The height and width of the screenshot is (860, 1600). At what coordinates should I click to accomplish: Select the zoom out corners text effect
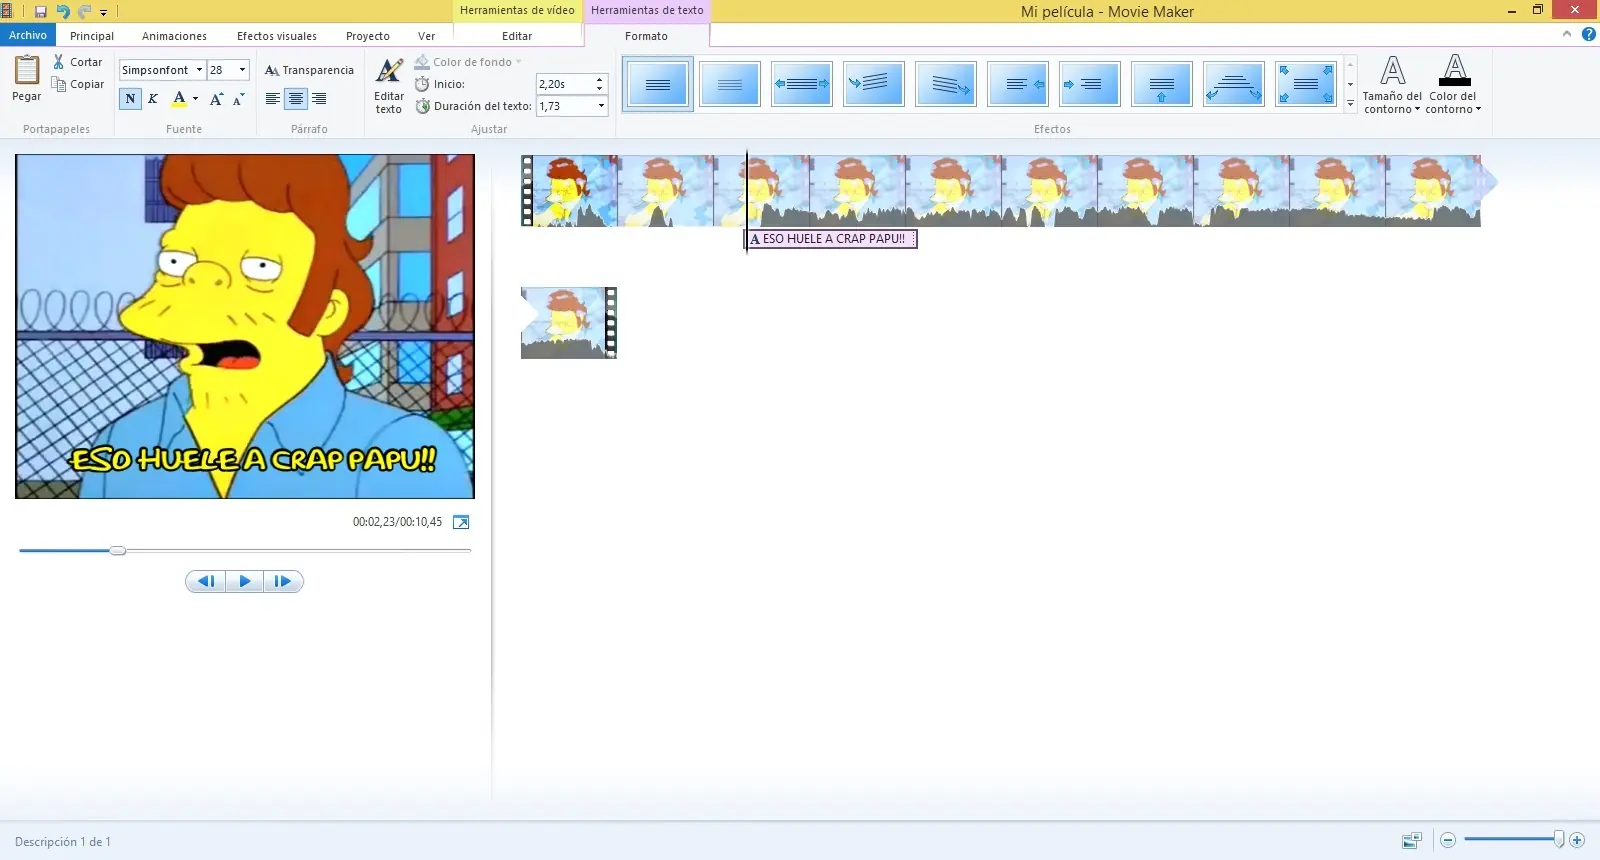coord(1306,84)
